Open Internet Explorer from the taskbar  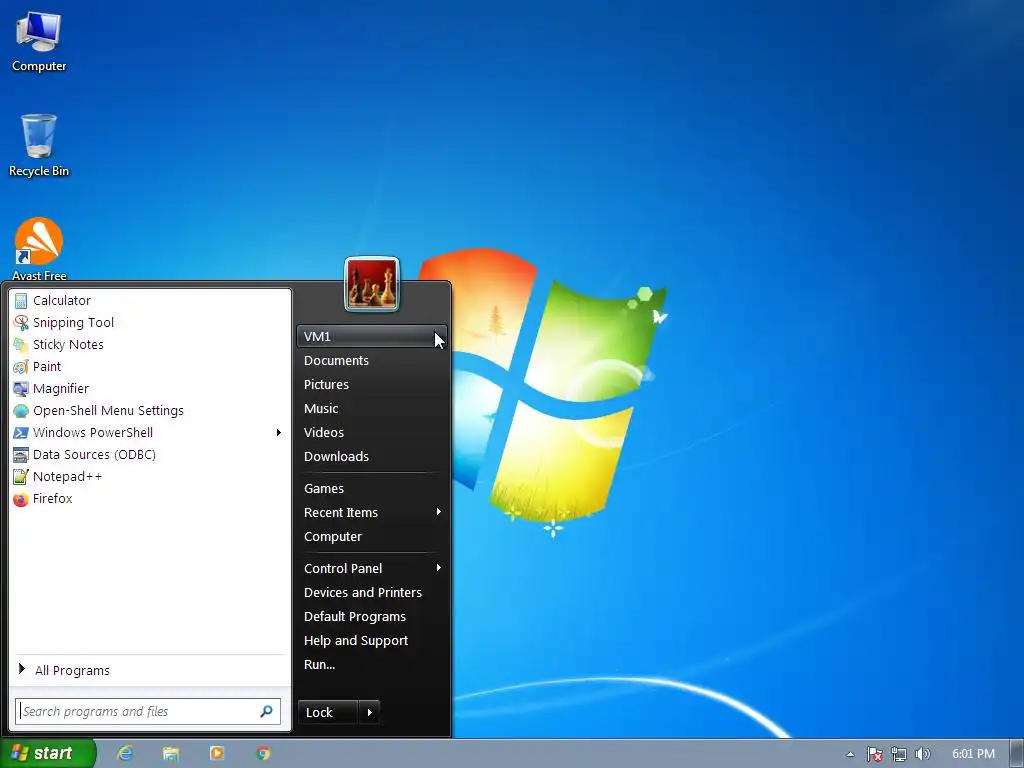[x=125, y=754]
